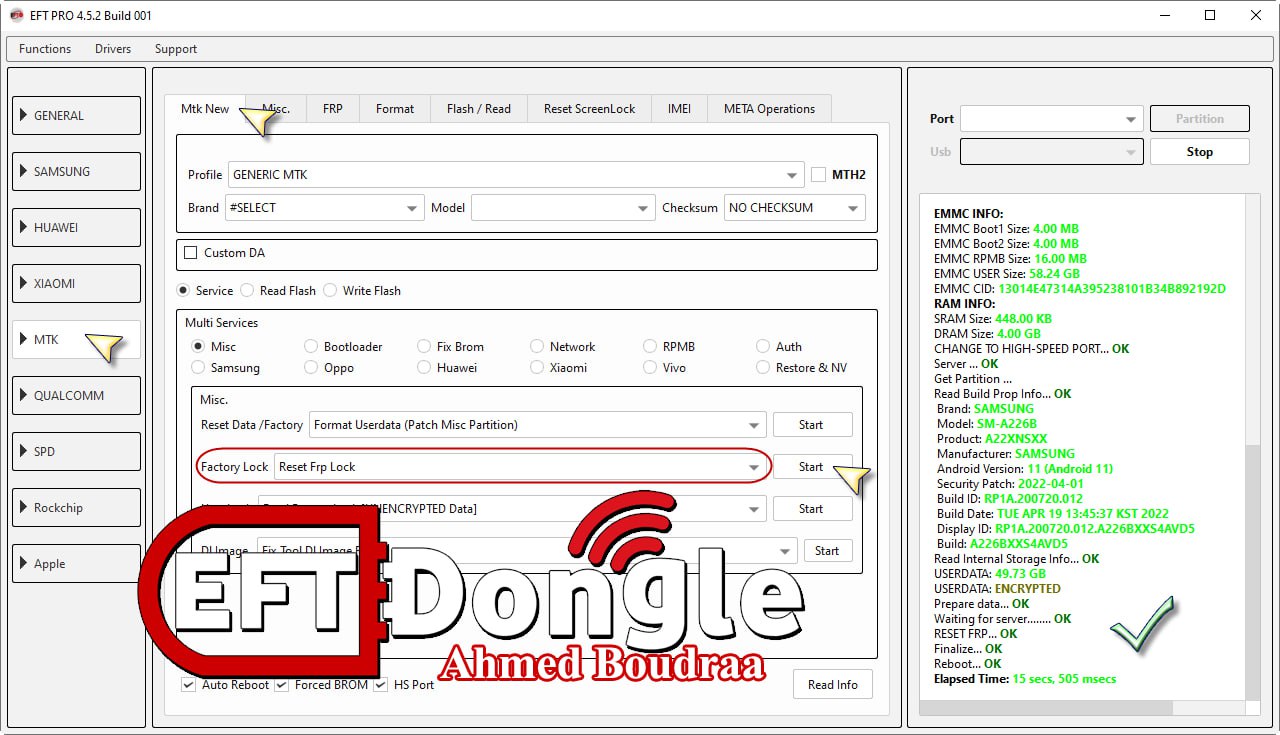The image size is (1280, 735).
Task: Click the Read Info button
Action: [833, 685]
